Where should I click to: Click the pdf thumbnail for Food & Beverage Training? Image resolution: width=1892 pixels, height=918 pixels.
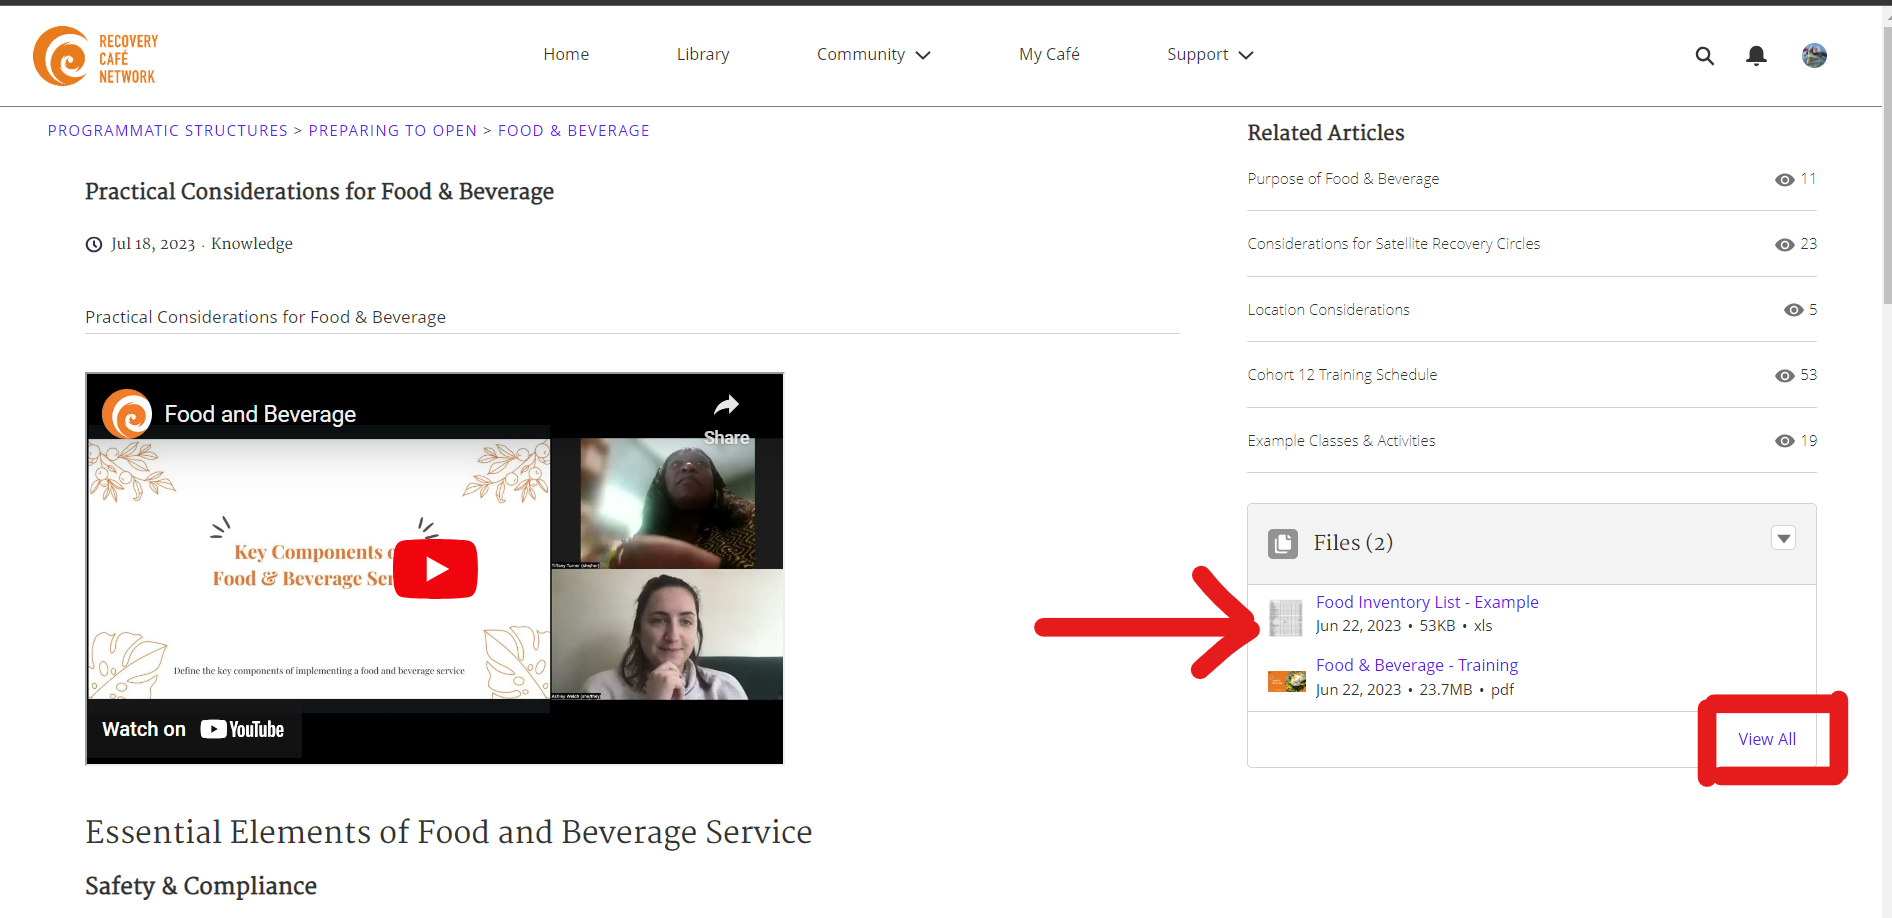point(1285,680)
